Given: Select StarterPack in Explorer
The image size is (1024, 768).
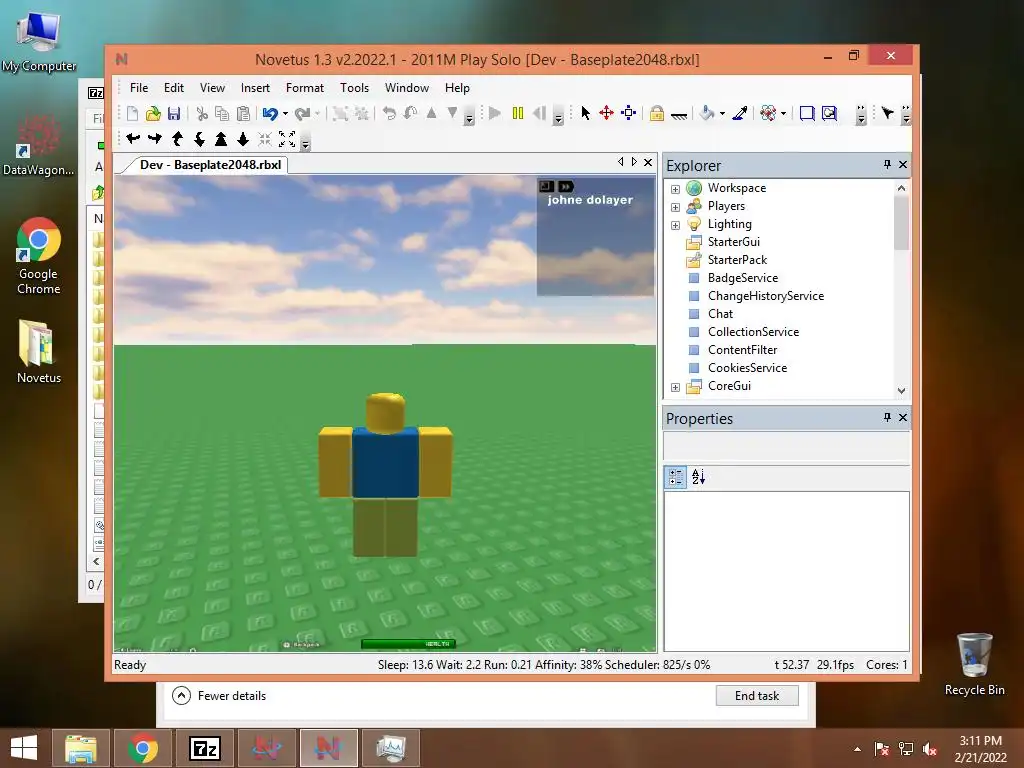Looking at the screenshot, I should point(737,260).
